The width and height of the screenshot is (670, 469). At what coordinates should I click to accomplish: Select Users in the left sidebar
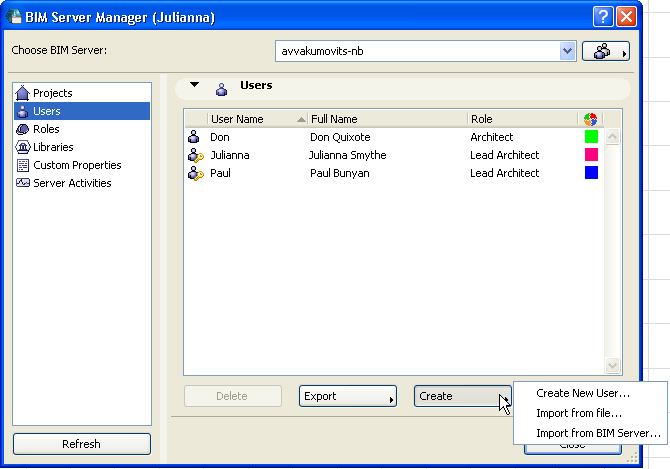click(82, 111)
